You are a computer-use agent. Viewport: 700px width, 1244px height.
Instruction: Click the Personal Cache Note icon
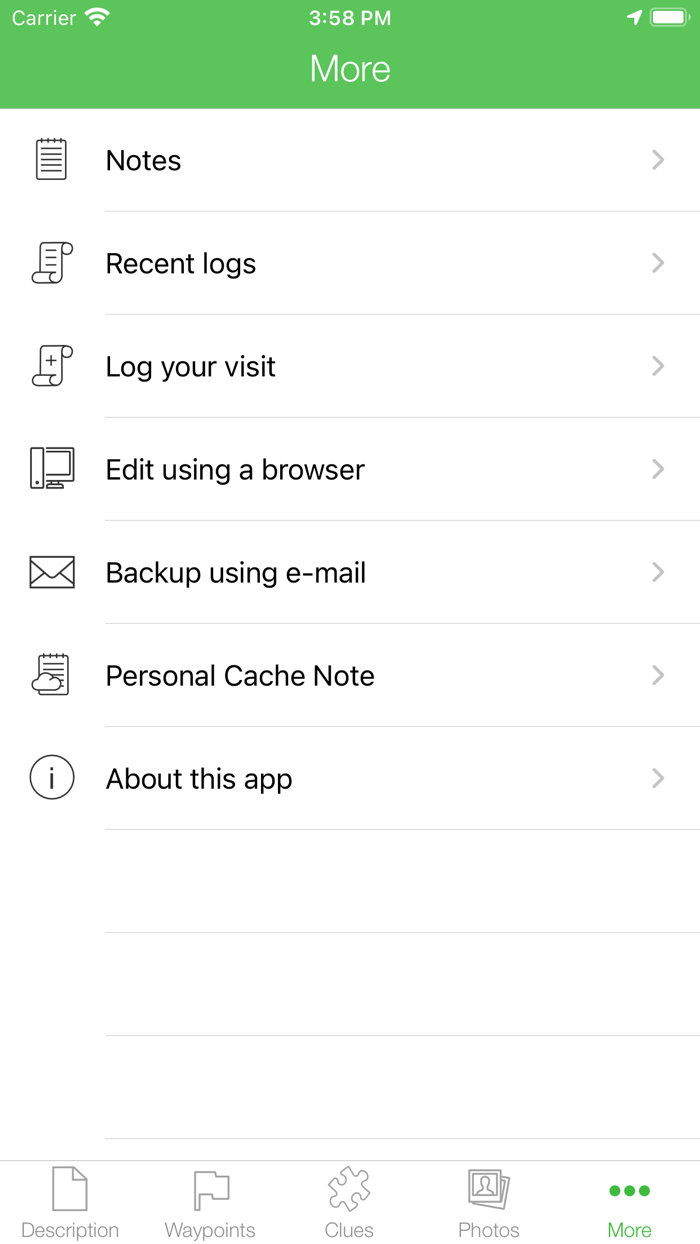click(x=51, y=675)
